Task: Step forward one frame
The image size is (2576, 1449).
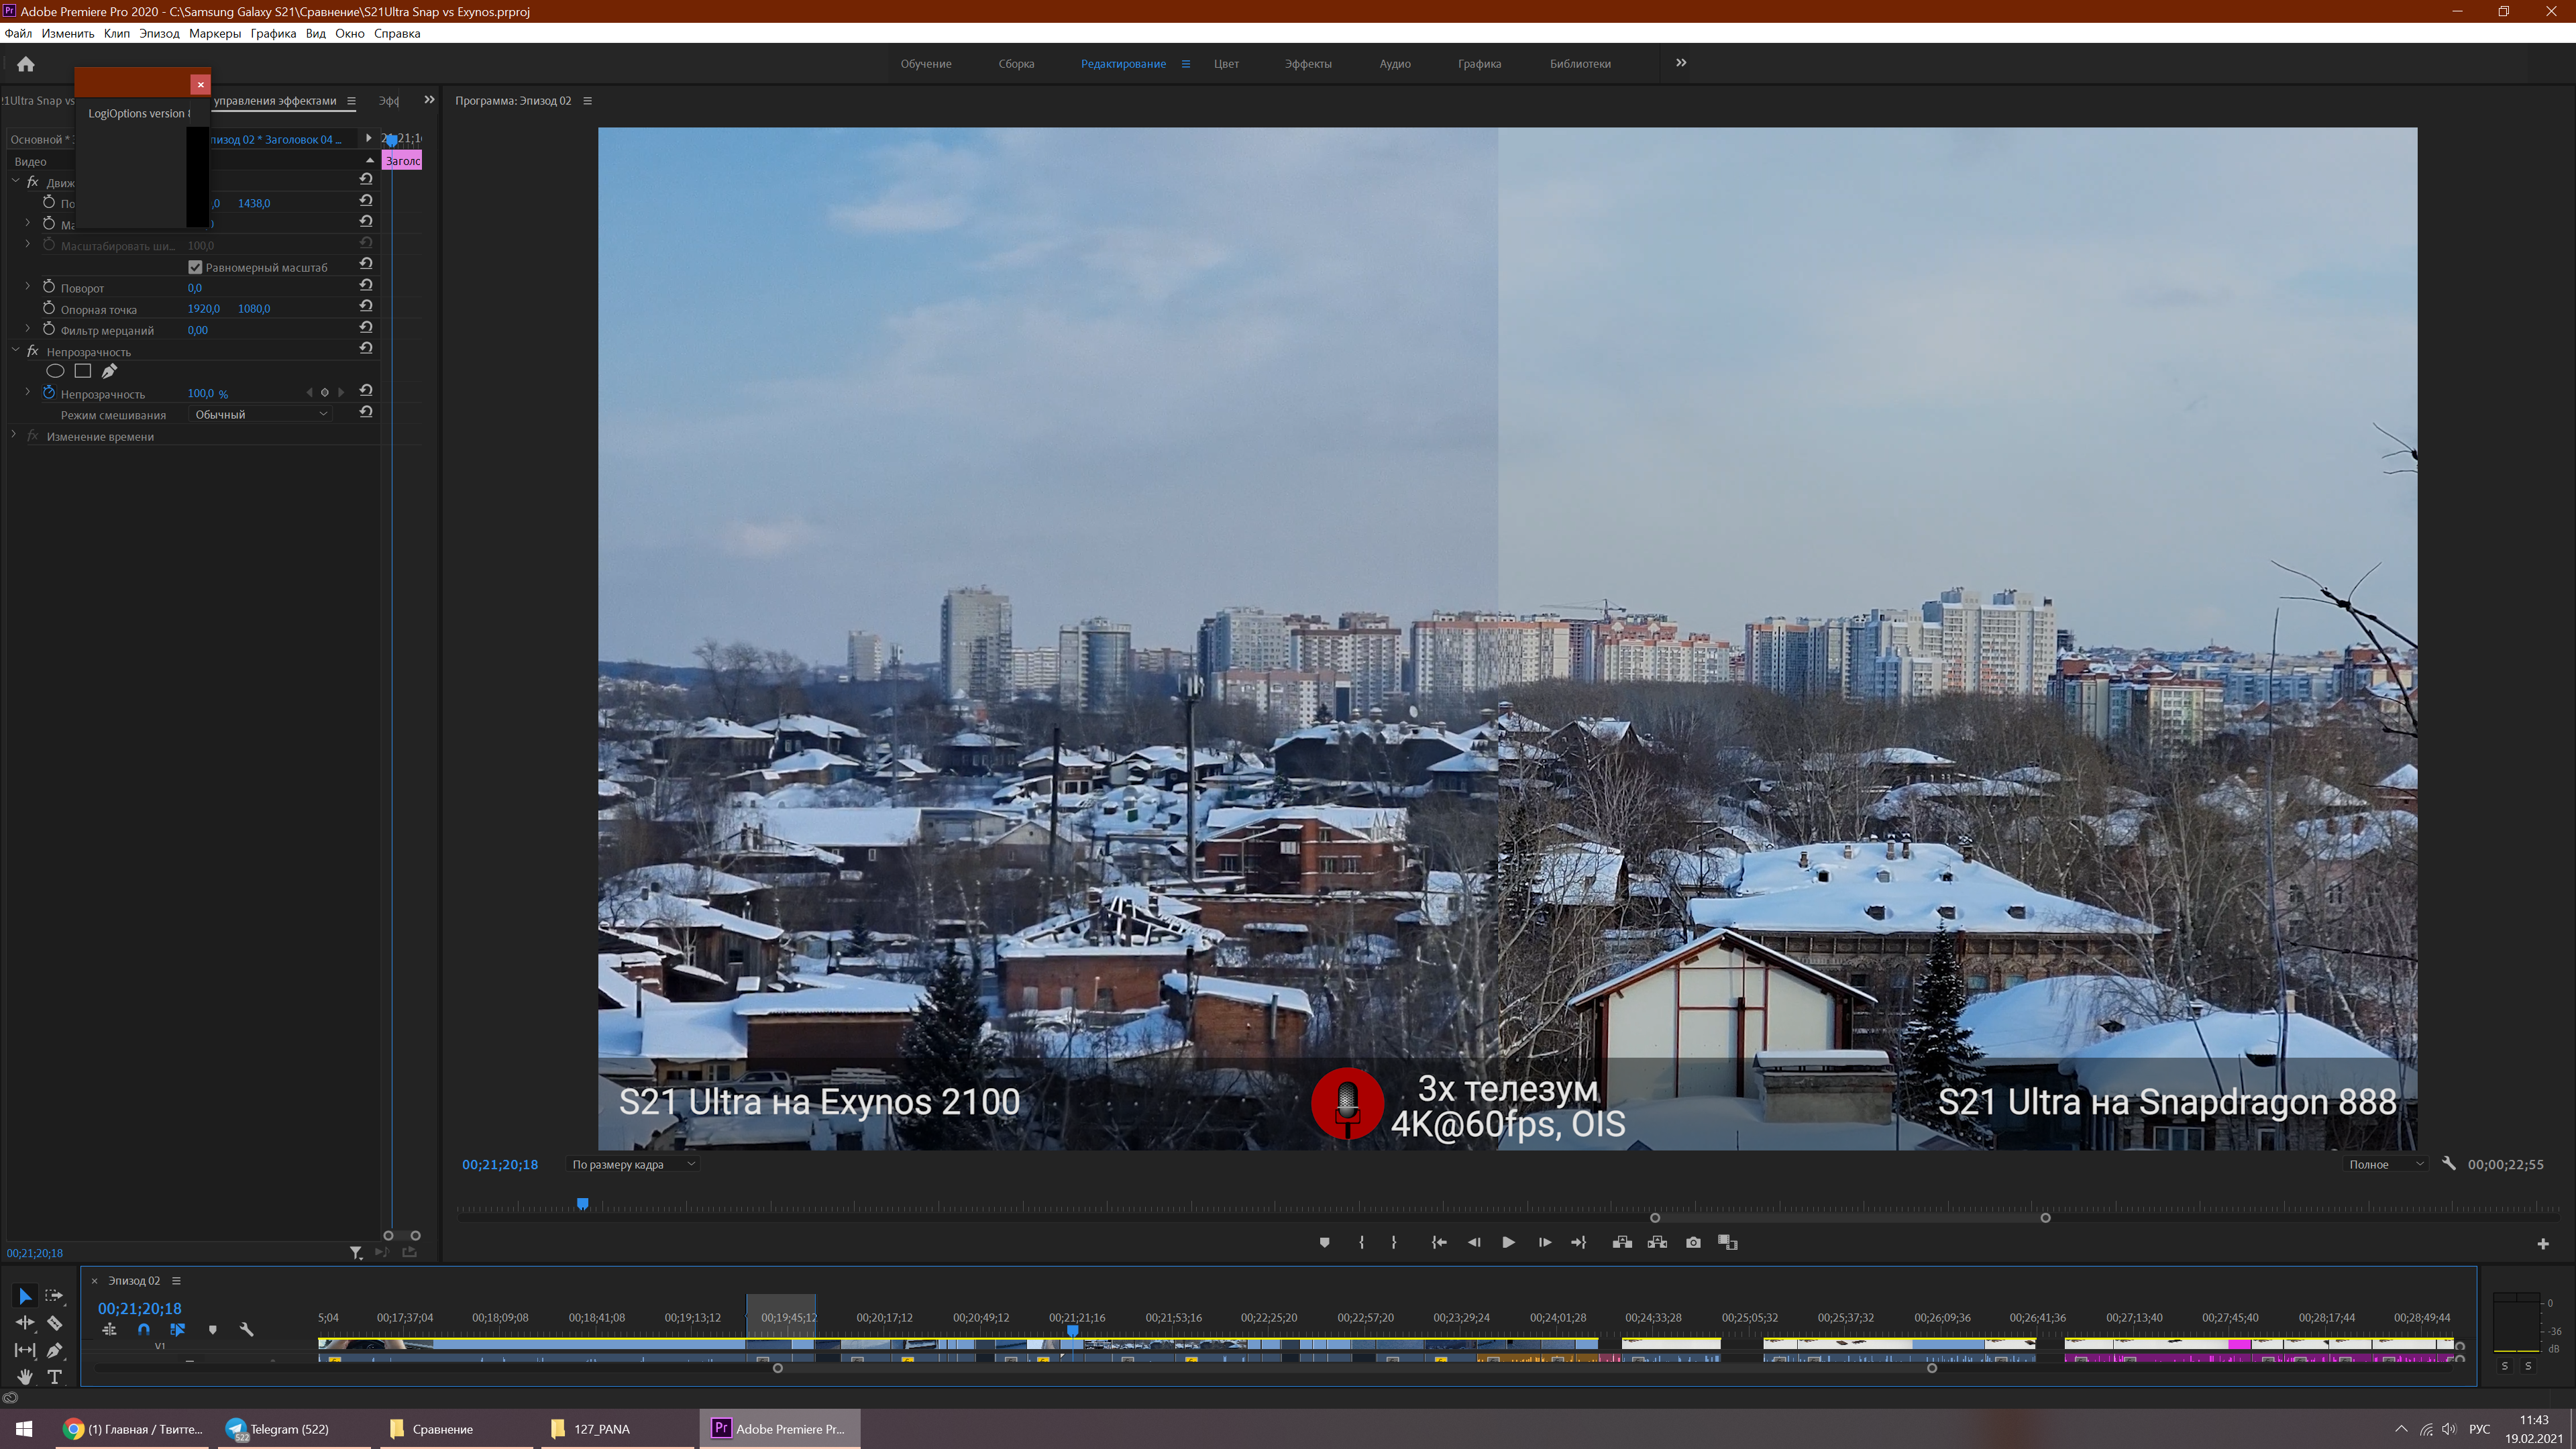Action: tap(1545, 1242)
